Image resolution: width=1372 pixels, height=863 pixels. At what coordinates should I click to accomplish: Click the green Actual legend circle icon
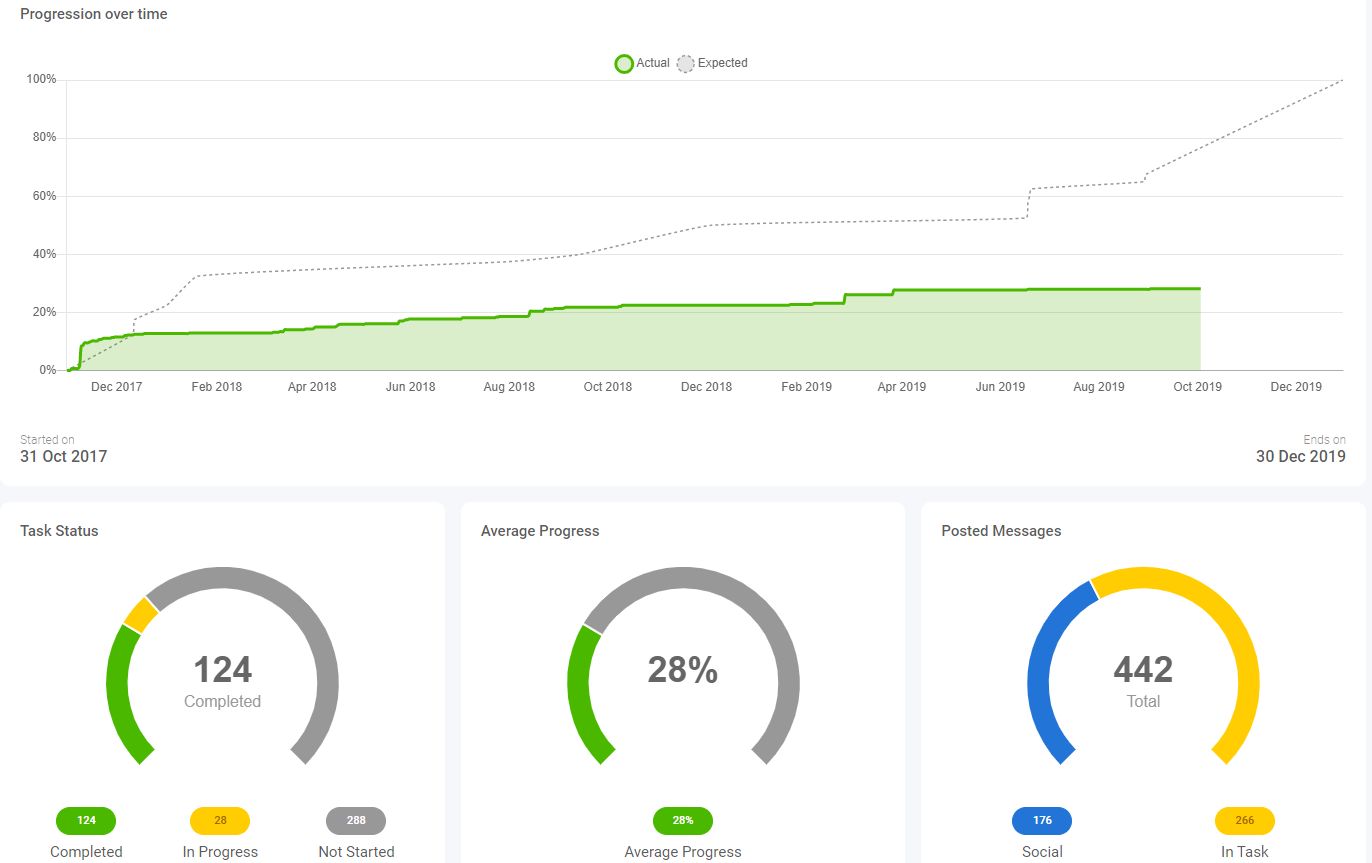point(624,63)
